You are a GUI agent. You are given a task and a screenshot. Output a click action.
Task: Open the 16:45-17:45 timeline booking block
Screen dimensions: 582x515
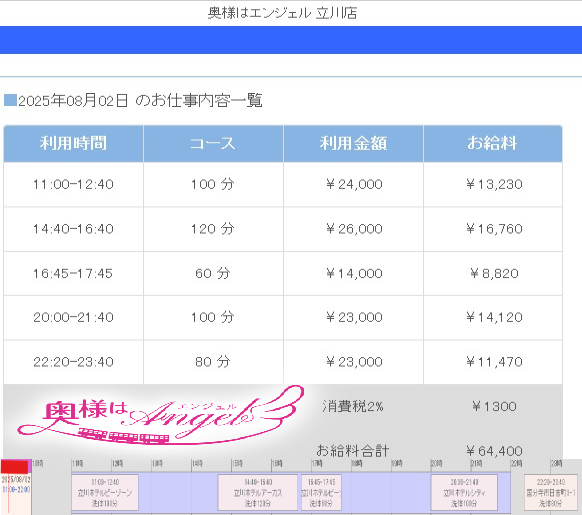point(321,492)
